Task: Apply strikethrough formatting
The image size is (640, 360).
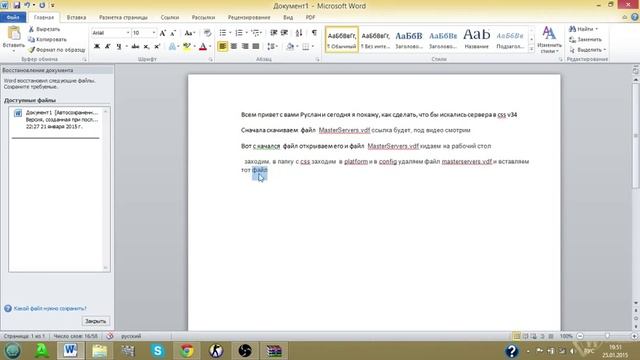Action: [x=135, y=47]
